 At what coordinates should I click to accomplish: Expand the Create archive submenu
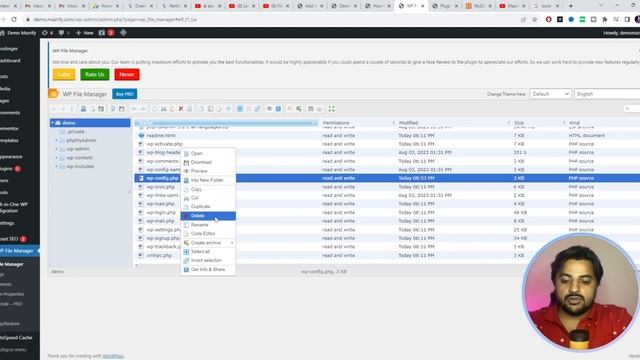click(x=208, y=243)
